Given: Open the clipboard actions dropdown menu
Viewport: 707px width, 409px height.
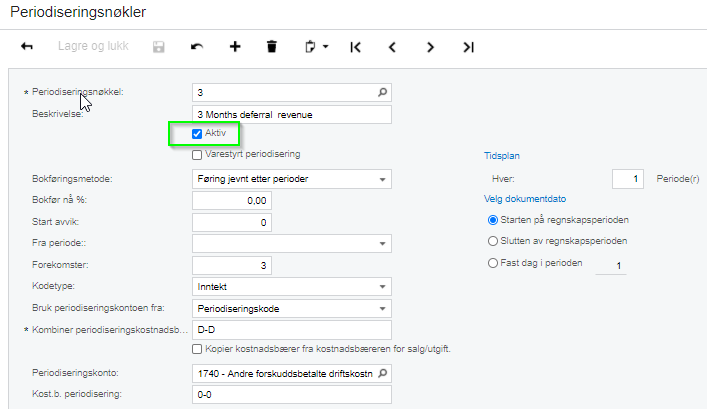Looking at the screenshot, I should pos(316,46).
